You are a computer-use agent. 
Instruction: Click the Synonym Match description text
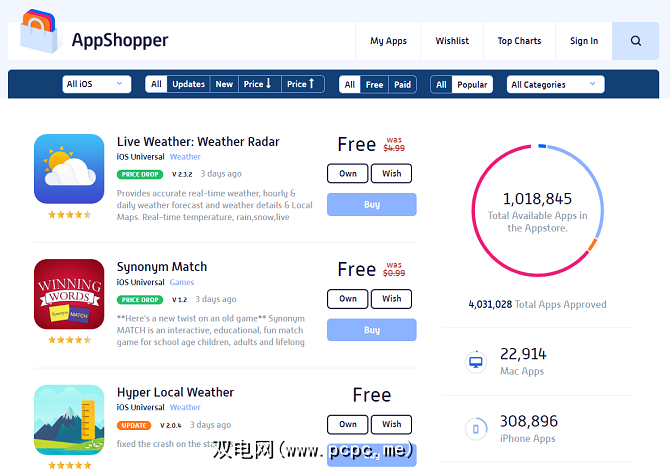[x=211, y=330]
